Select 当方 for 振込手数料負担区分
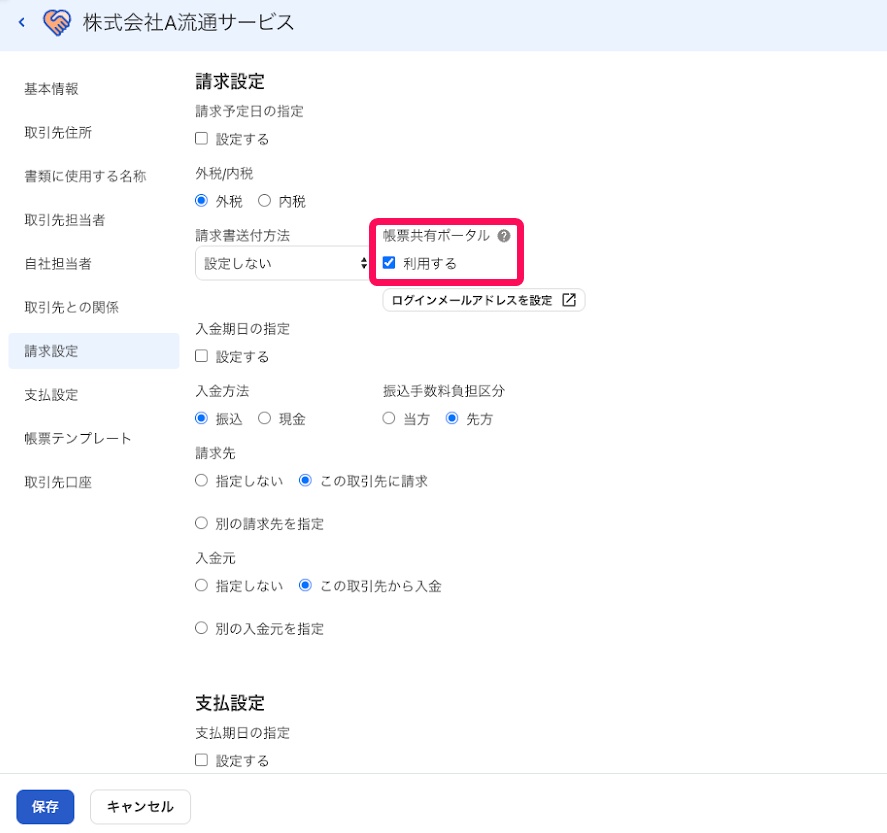 tap(389, 418)
